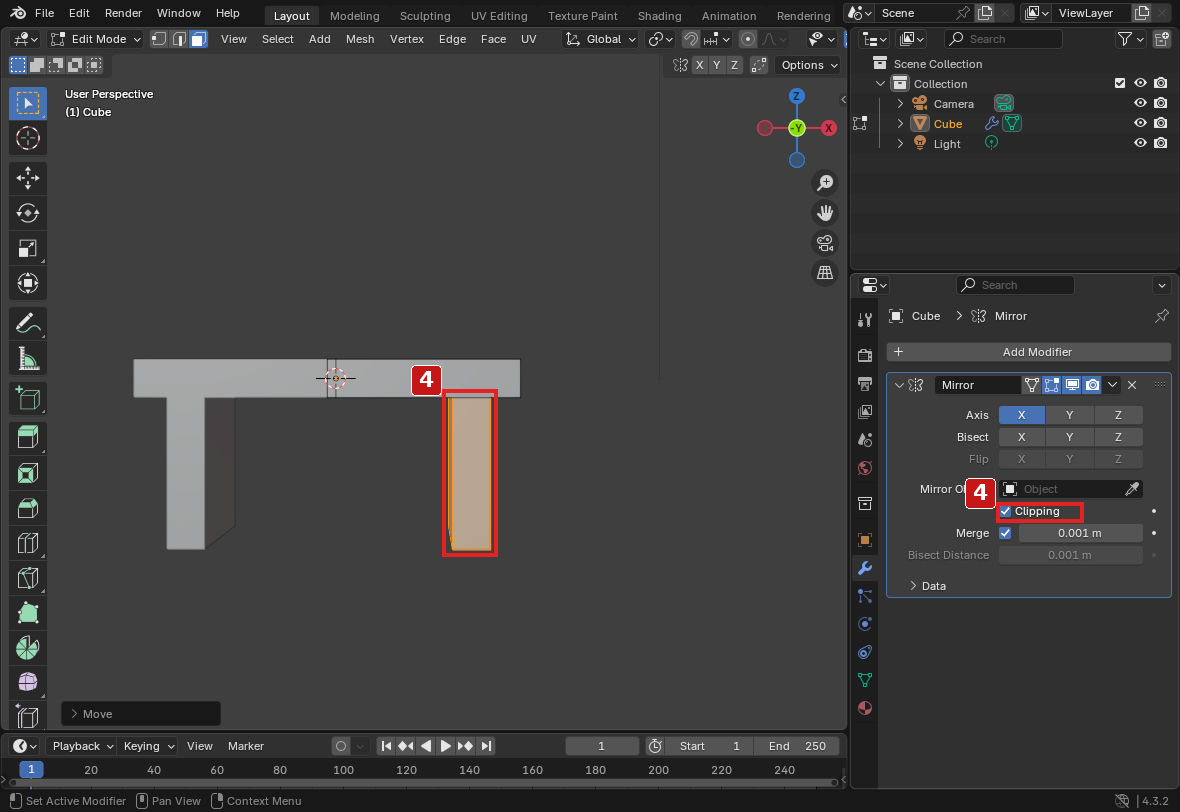
Task: Select the Measure tool
Action: (x=28, y=359)
